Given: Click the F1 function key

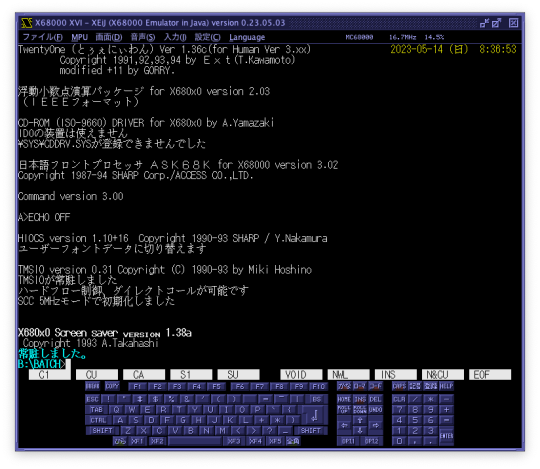Looking at the screenshot, I should [x=137, y=386].
